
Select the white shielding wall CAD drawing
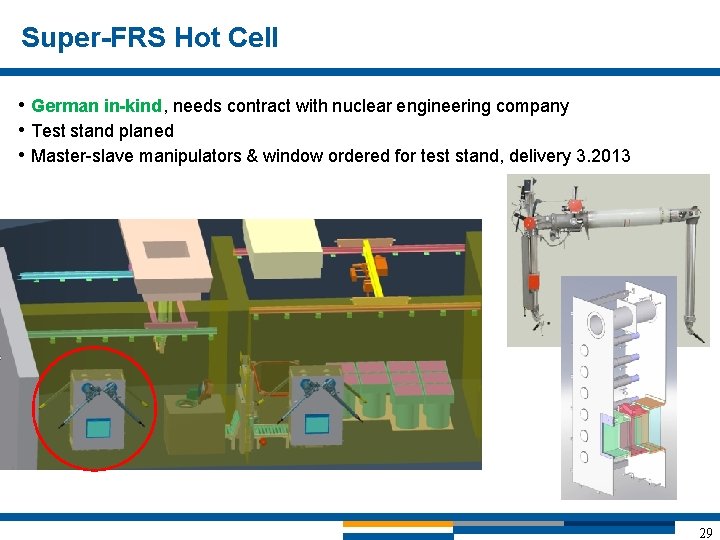tap(619, 388)
